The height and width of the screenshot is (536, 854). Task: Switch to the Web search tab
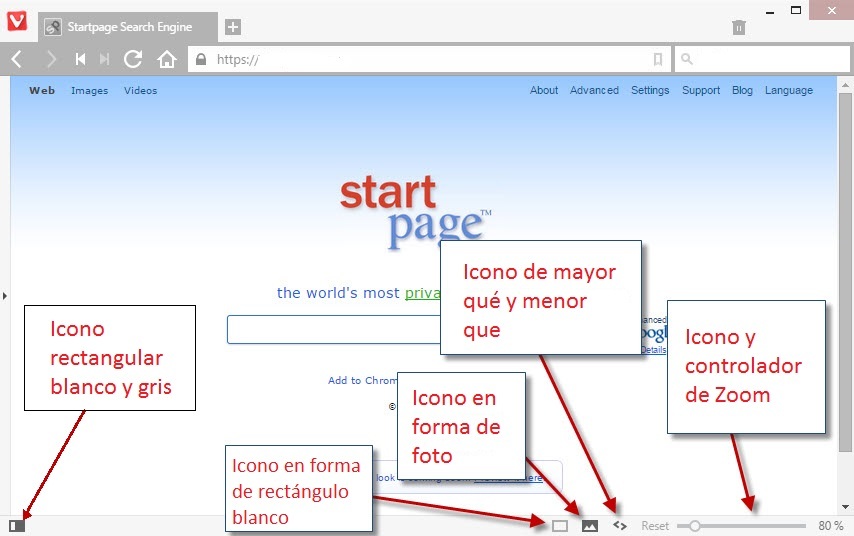(x=42, y=90)
